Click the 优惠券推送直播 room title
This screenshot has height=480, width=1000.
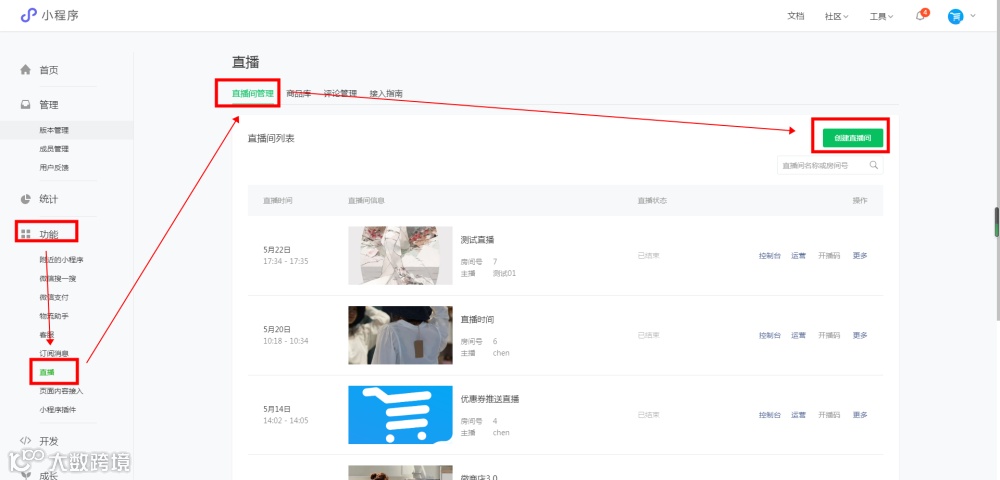pos(490,399)
